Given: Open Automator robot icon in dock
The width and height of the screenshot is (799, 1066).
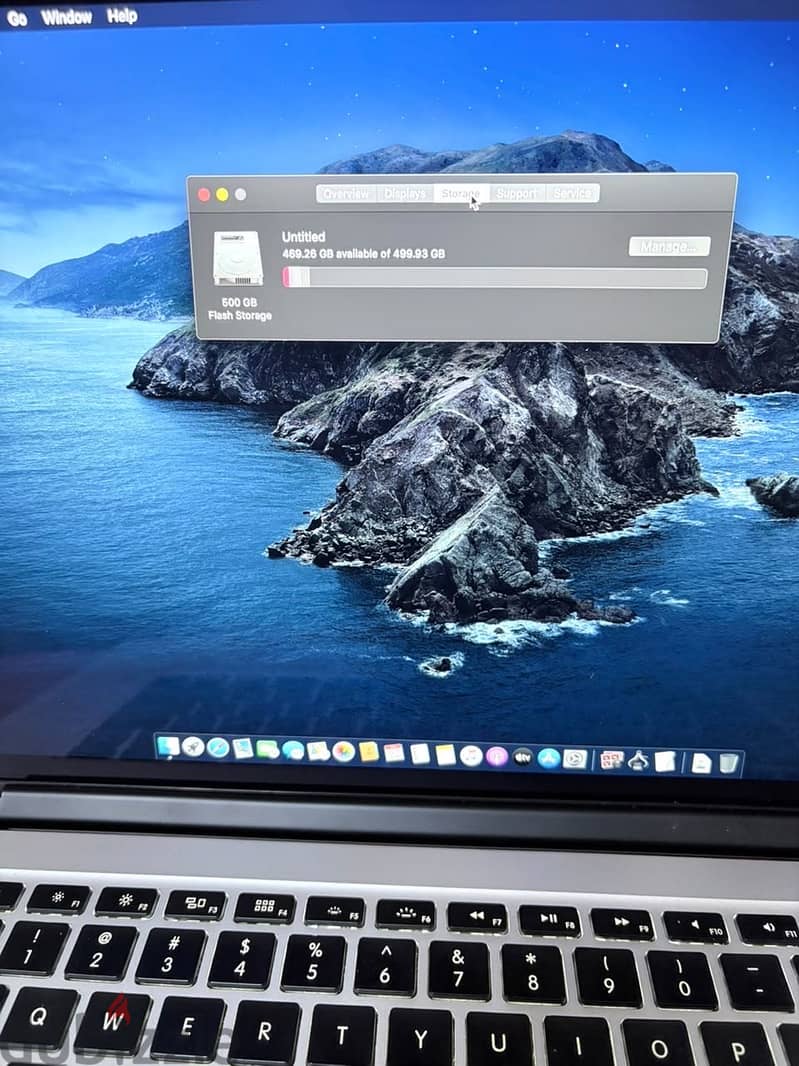Looking at the screenshot, I should click(x=638, y=760).
